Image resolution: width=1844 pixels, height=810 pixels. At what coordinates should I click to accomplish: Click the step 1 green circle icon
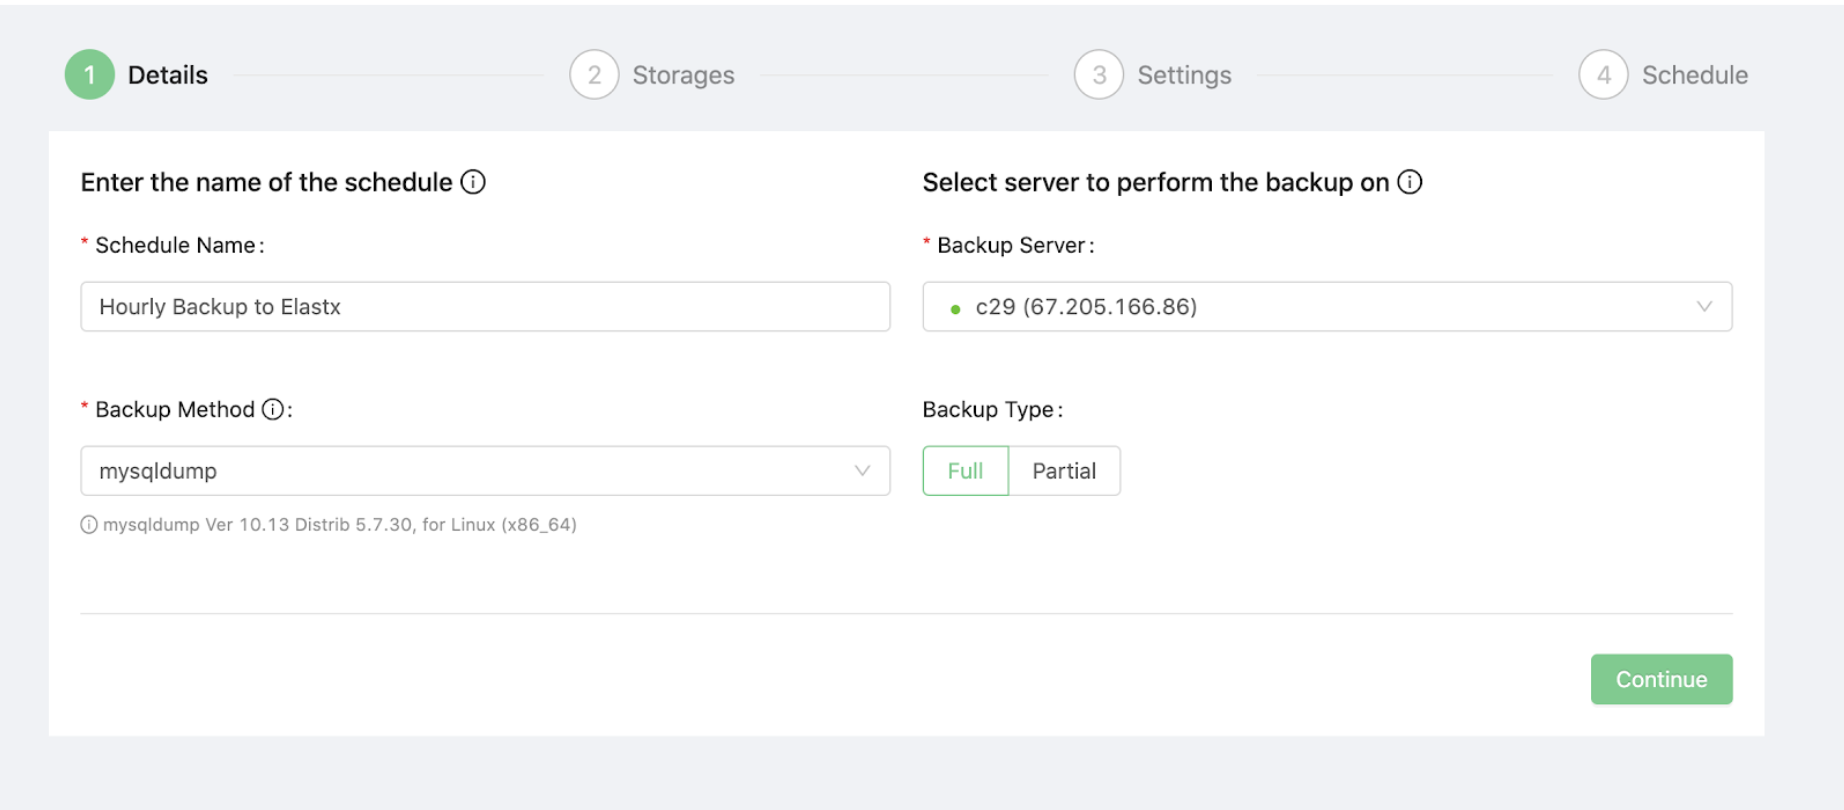coord(89,75)
